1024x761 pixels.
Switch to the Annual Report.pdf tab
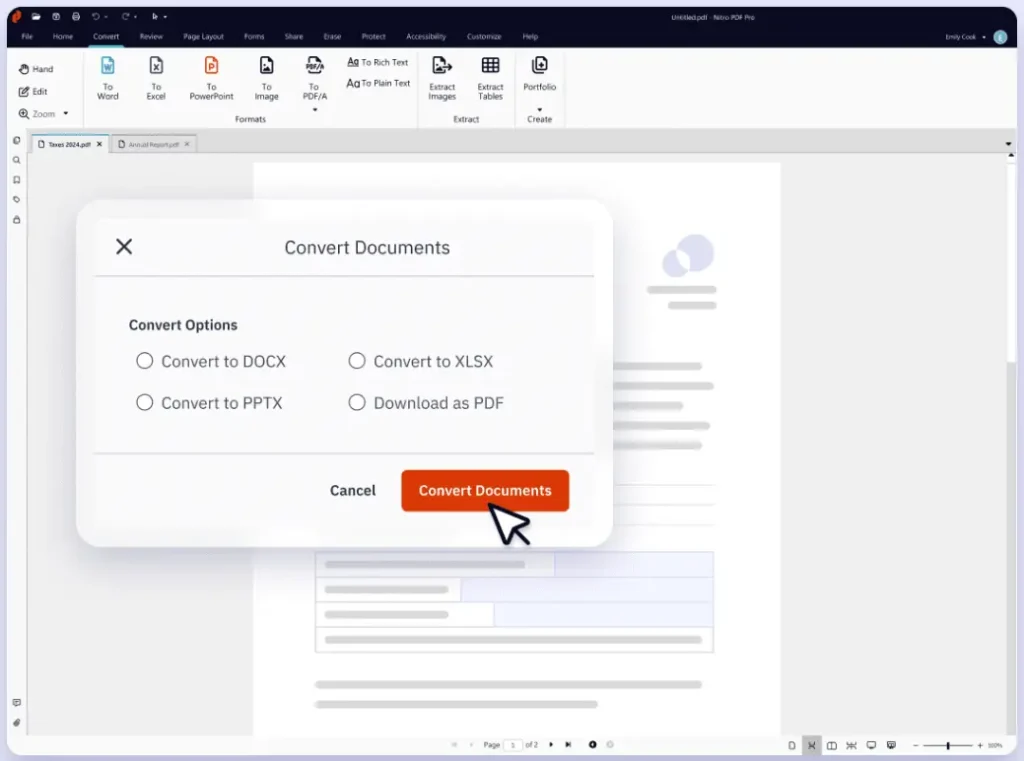pyautogui.click(x=150, y=143)
